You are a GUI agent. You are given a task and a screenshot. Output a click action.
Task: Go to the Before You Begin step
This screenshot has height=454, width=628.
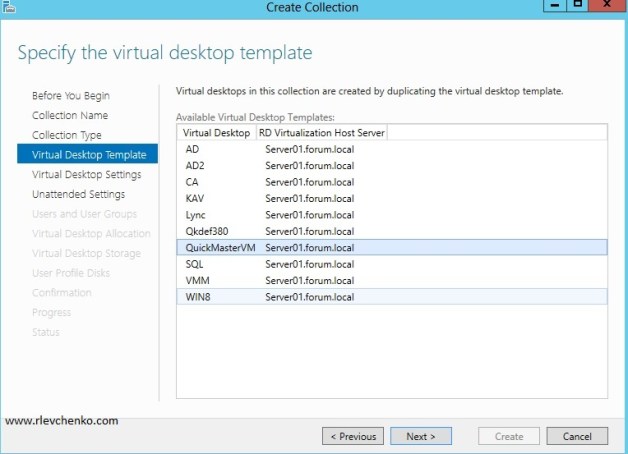point(71,96)
